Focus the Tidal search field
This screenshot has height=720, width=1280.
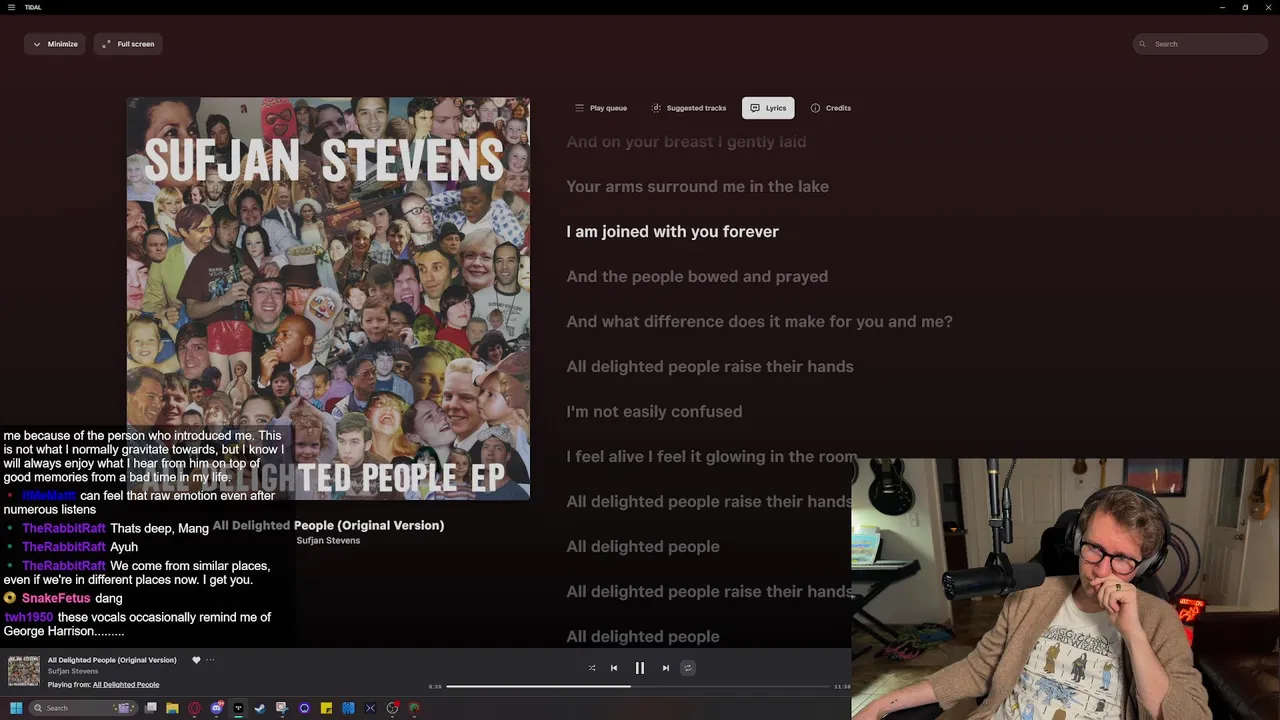pos(1200,44)
